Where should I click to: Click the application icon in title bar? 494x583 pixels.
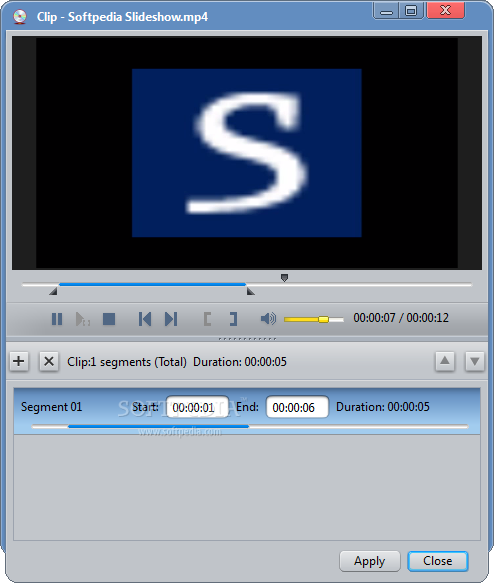20,17
